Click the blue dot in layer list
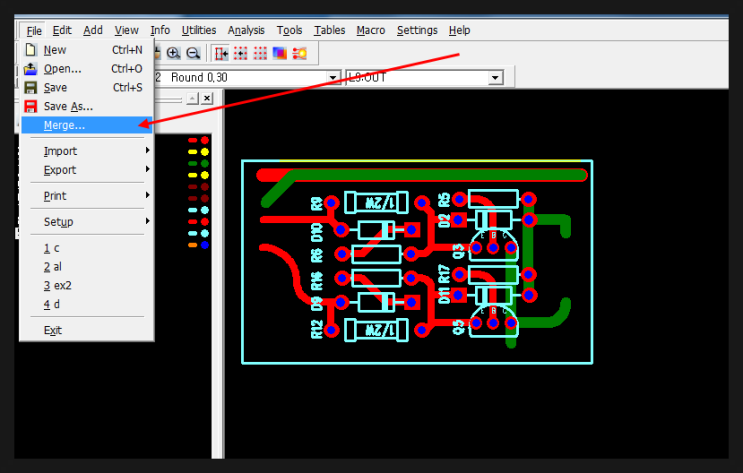This screenshot has height=473, width=743. (x=204, y=245)
